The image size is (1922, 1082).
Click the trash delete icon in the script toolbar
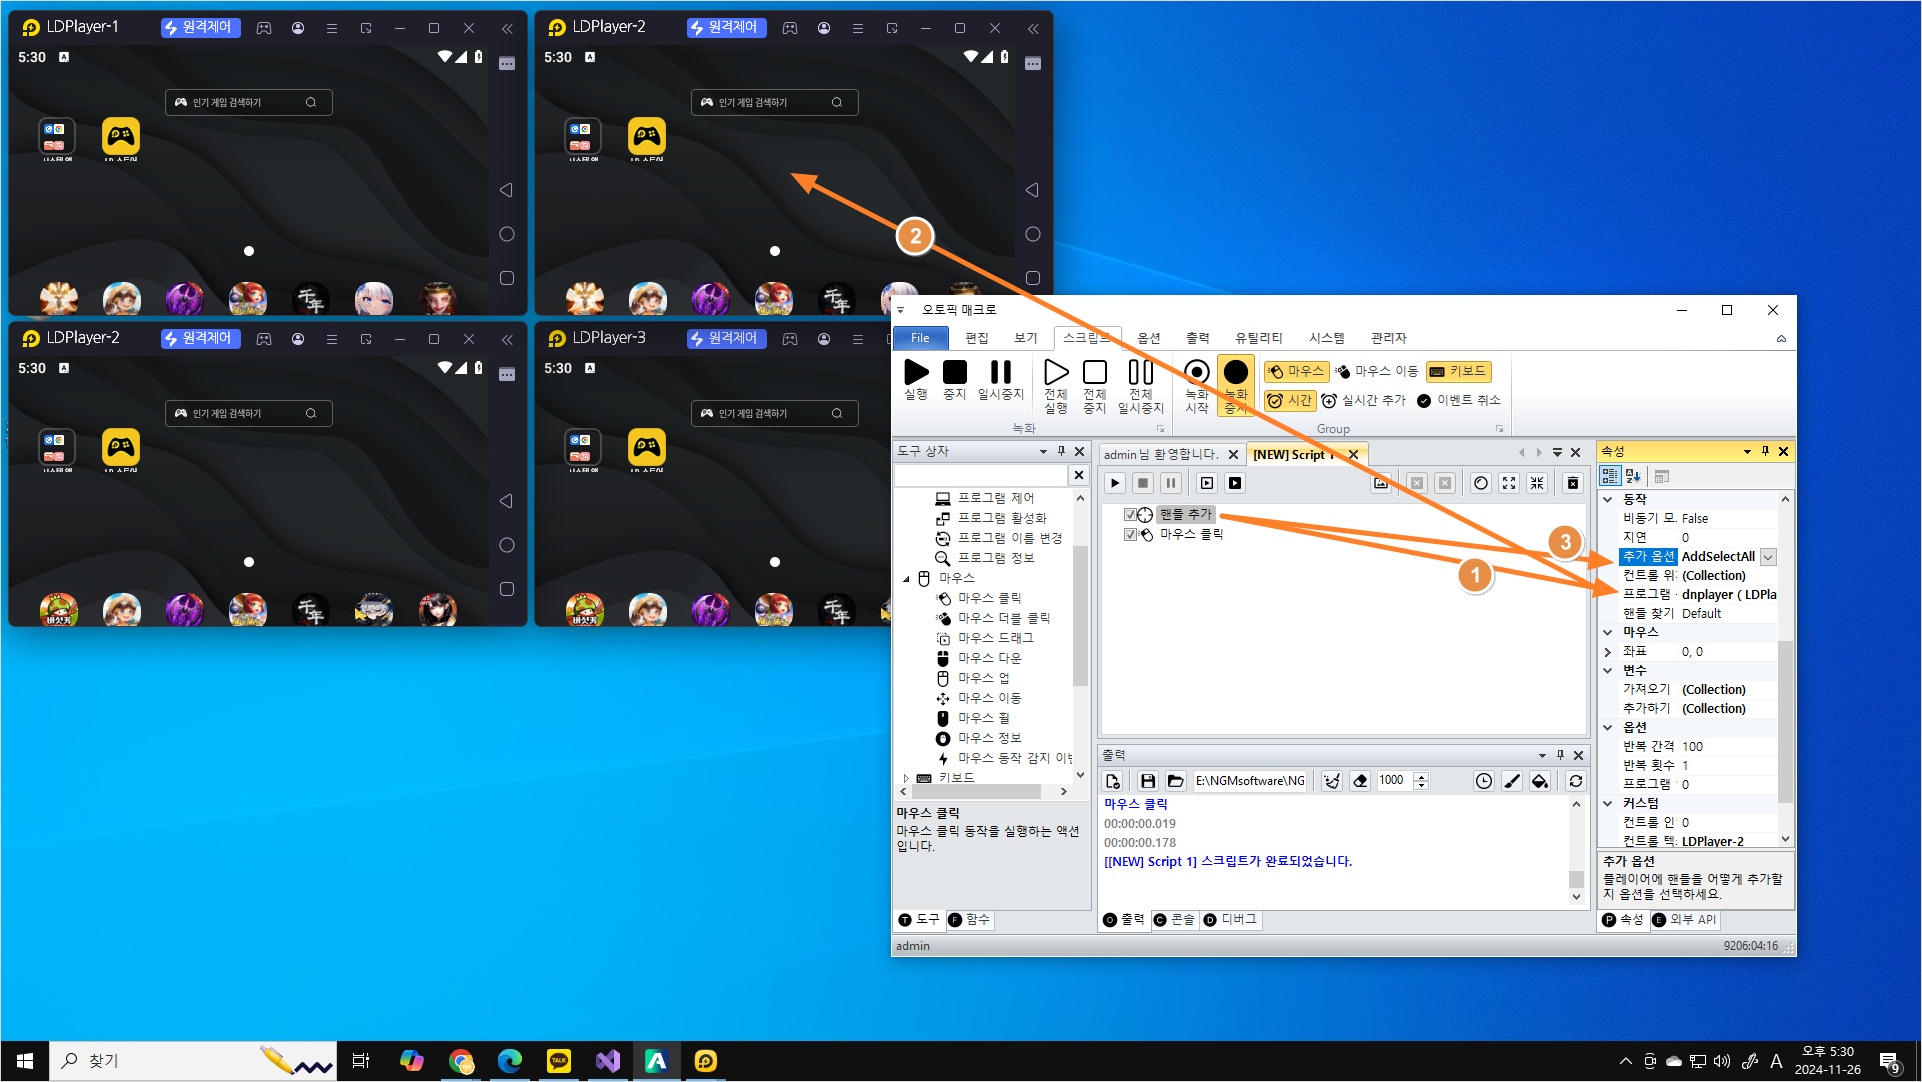coord(1572,483)
